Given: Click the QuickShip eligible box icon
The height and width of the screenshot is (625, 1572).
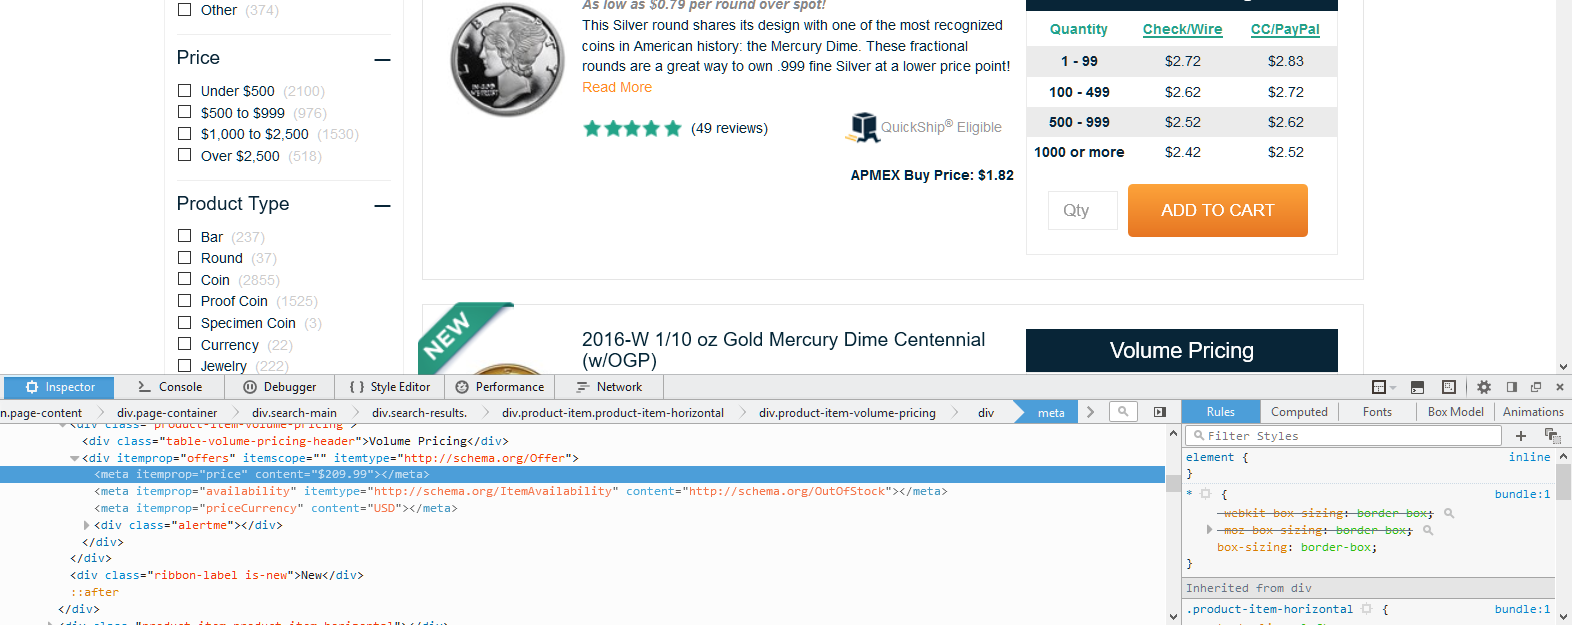Looking at the screenshot, I should coord(863,127).
